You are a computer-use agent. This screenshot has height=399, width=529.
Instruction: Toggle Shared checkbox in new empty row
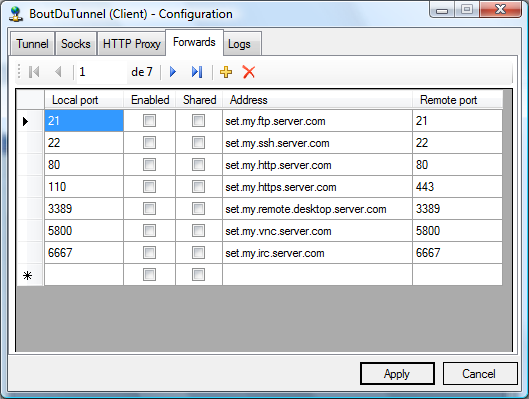point(198,275)
